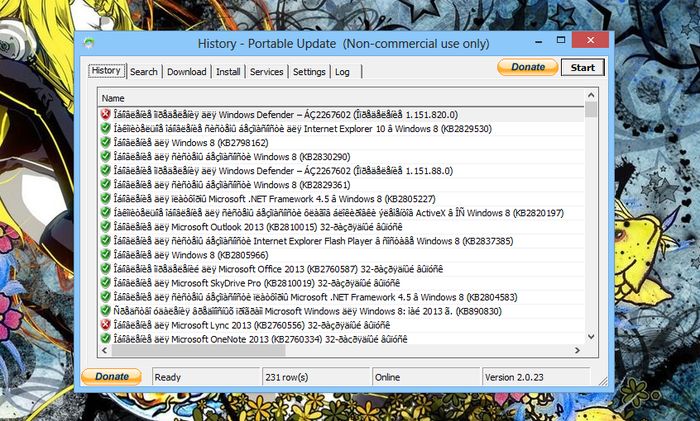This screenshot has width=700, height=421.
Task: Click the Ready status bar field
Action: tap(206, 377)
